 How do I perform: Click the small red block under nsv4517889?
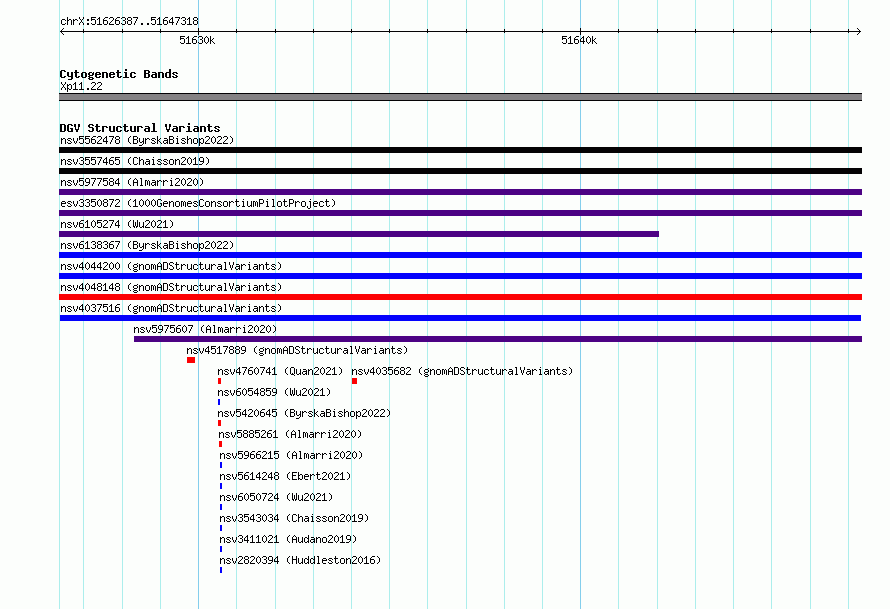(x=191, y=360)
